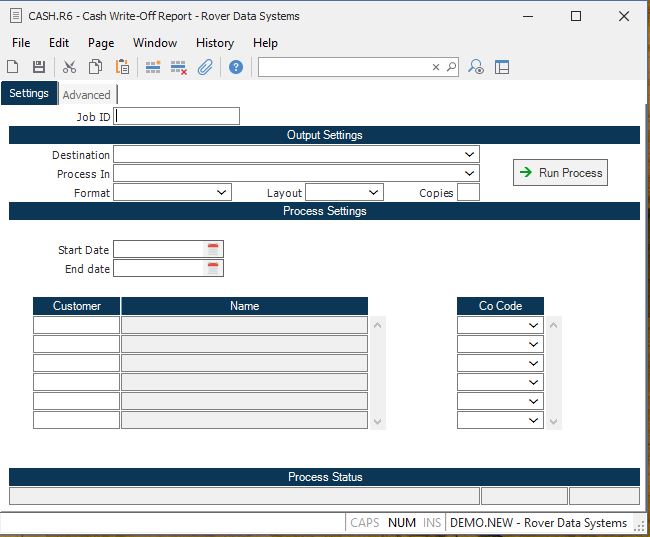This screenshot has height=537, width=650.
Task: Click into the Job ID field
Action: pos(177,116)
